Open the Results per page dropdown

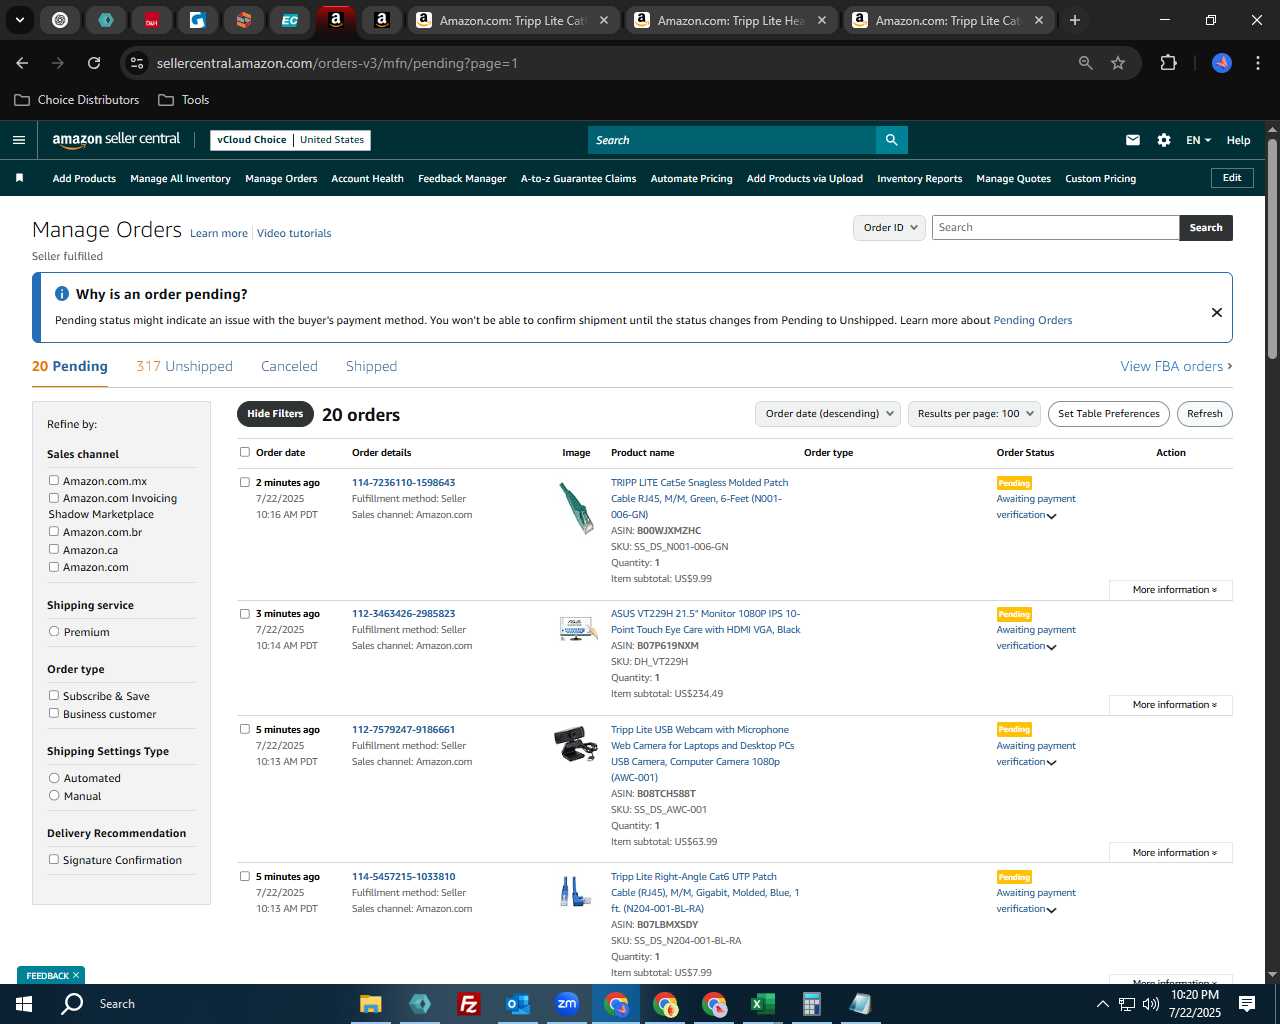[974, 414]
